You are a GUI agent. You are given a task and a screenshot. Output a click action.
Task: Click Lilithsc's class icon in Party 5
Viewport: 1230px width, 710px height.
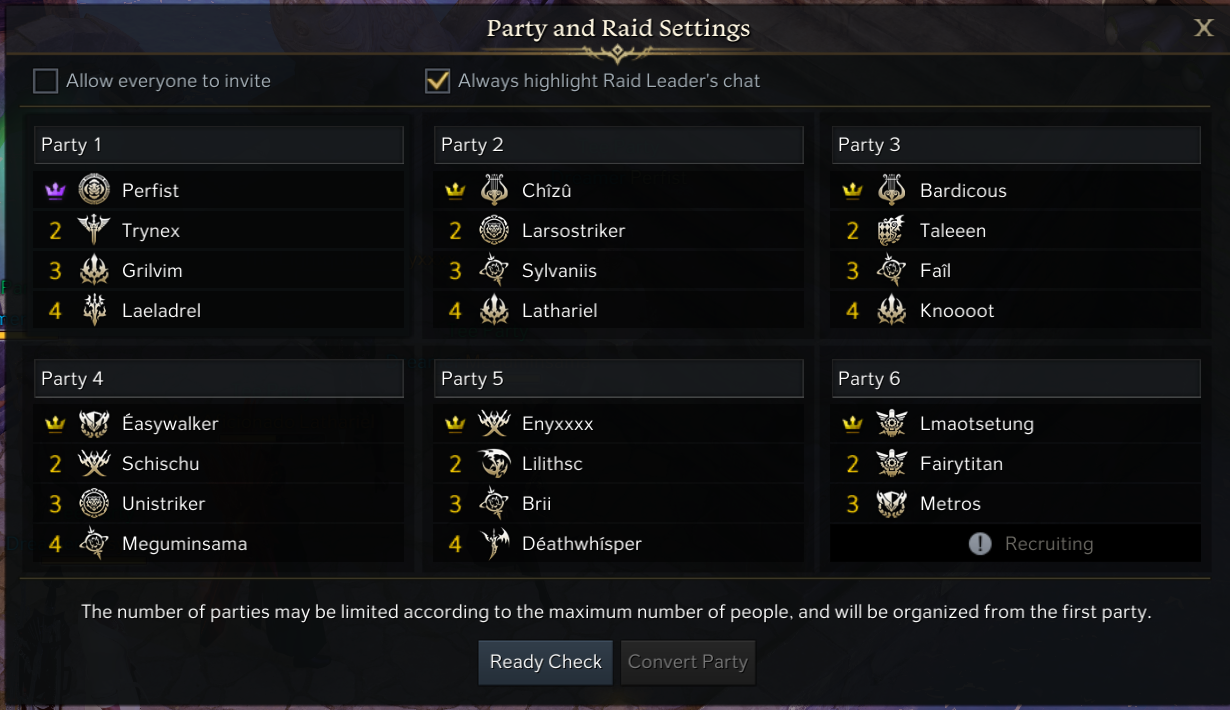494,464
